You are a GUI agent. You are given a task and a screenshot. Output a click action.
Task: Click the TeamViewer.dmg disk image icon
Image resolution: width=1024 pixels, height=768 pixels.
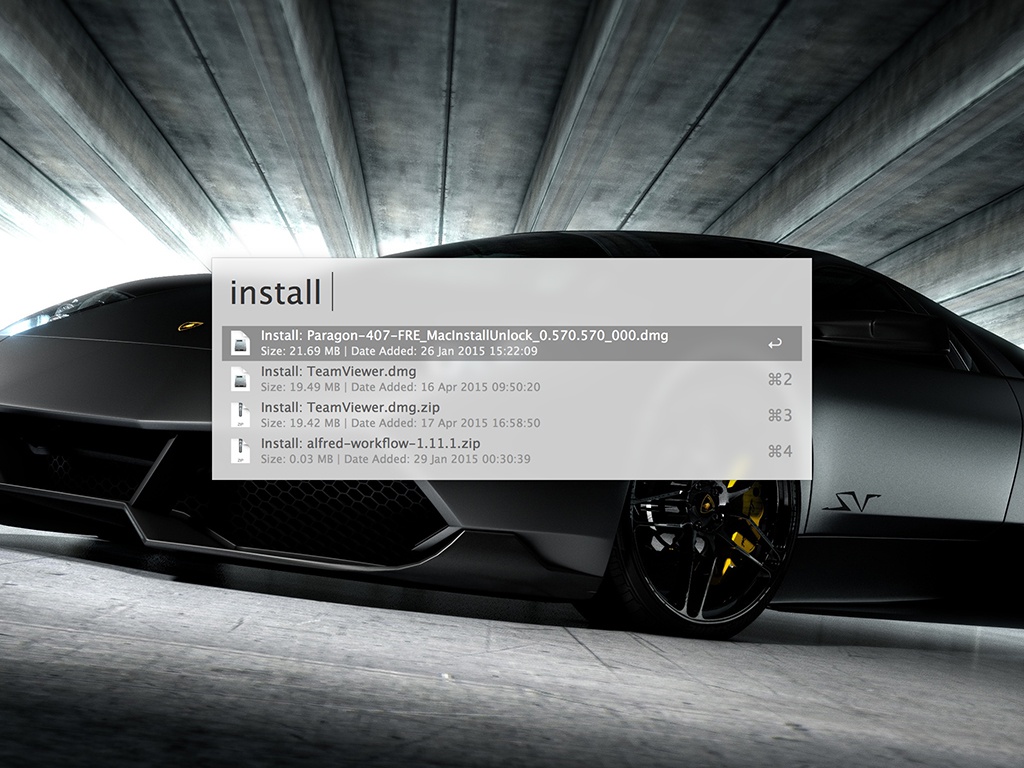pos(240,379)
